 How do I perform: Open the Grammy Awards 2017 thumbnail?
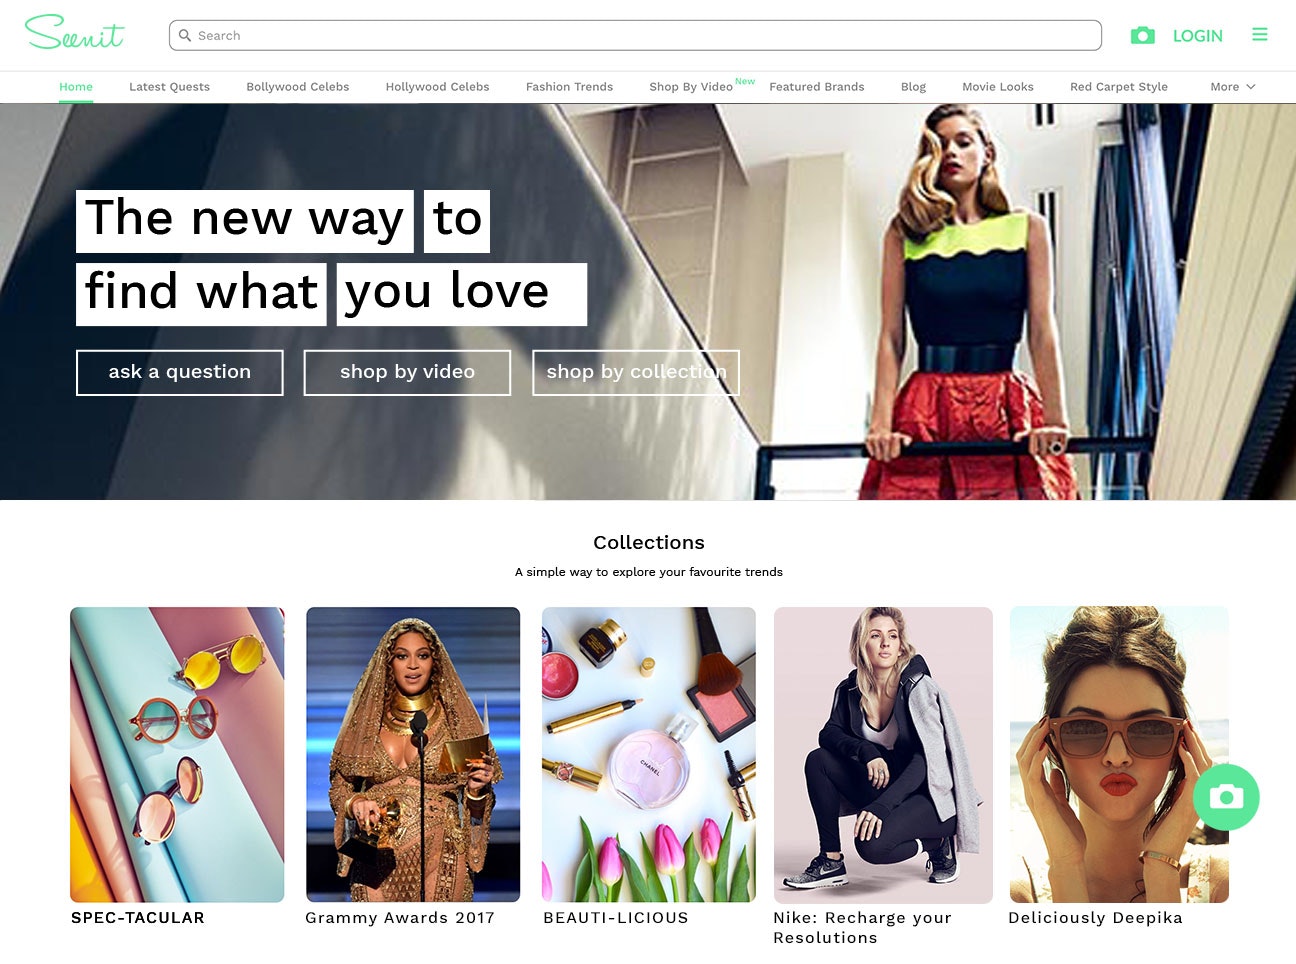pos(413,755)
